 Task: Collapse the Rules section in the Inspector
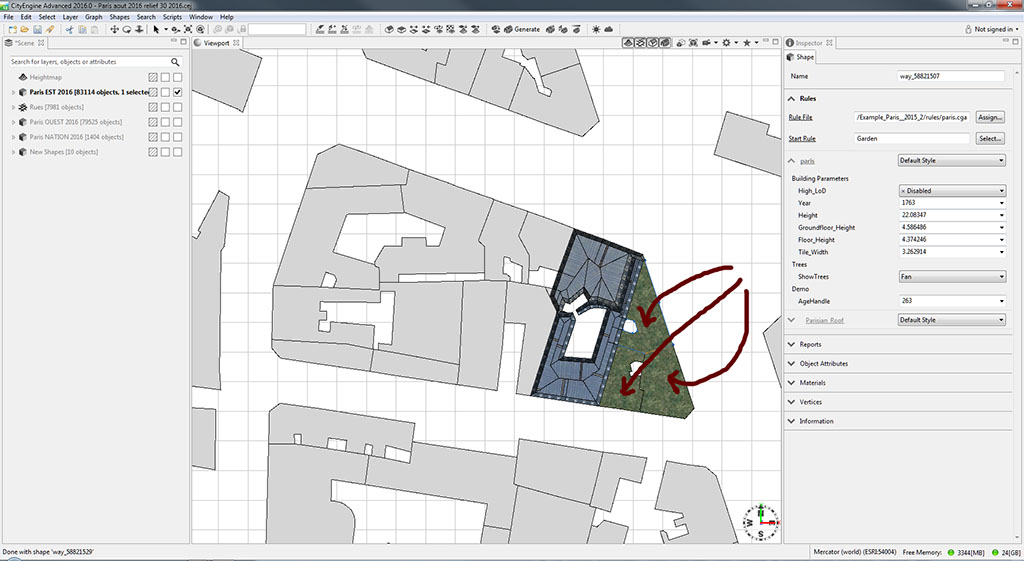coord(792,99)
